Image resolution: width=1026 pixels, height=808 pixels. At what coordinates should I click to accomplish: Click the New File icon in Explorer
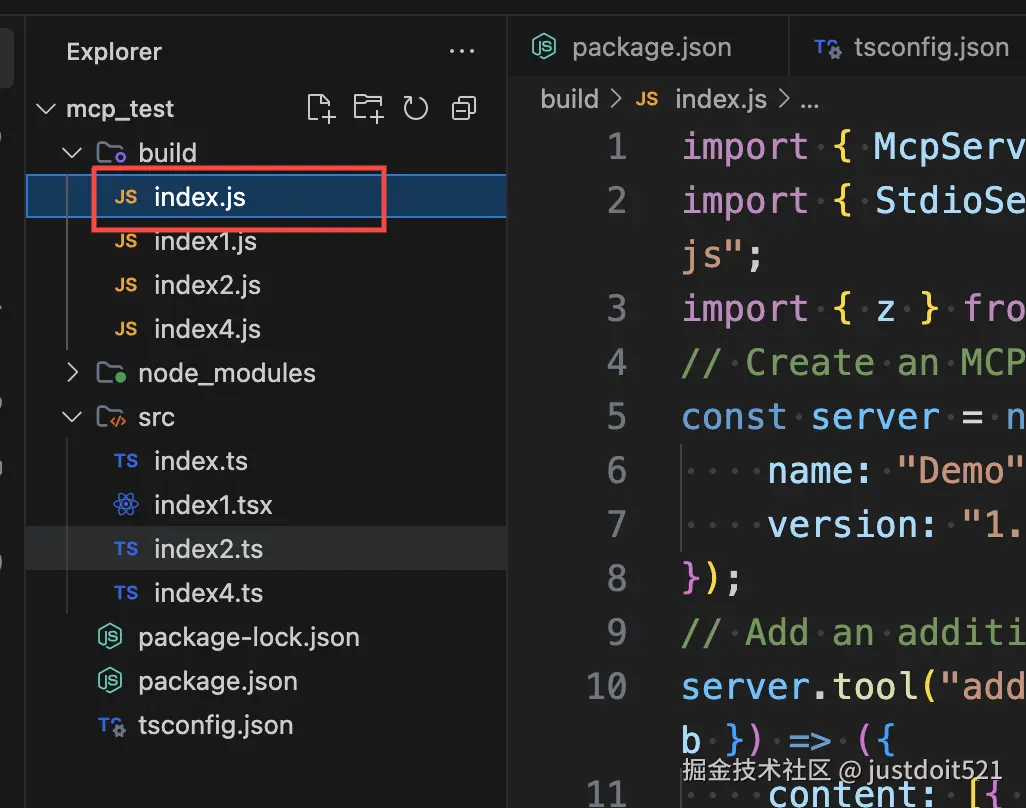pyautogui.click(x=321, y=108)
